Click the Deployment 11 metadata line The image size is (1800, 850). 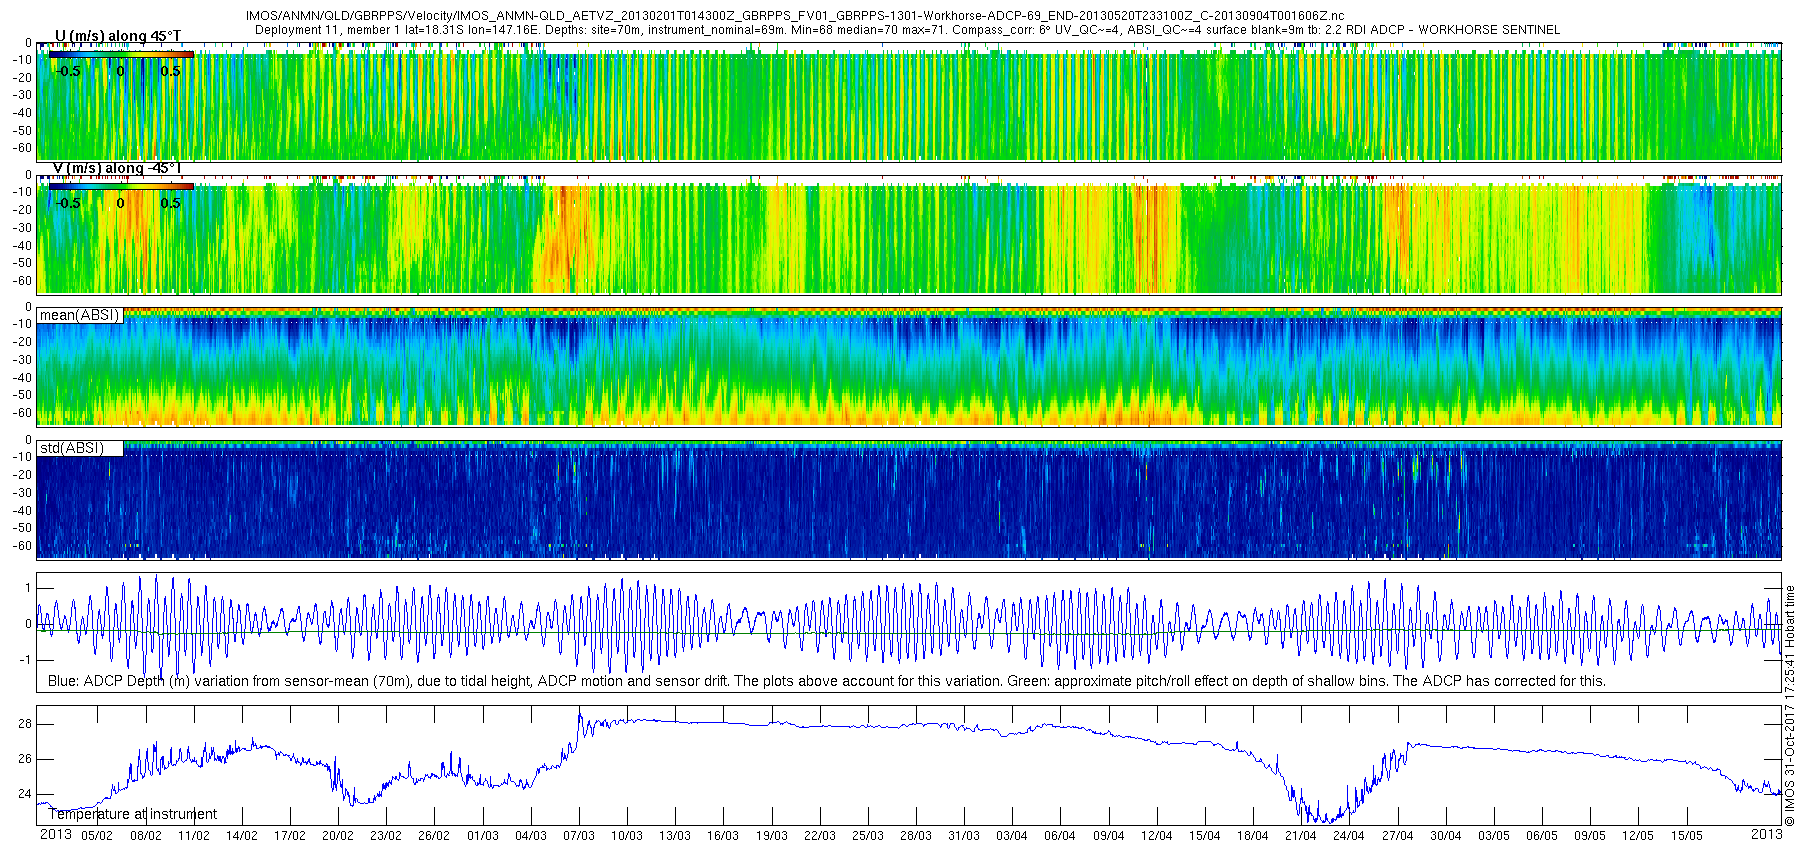click(x=907, y=30)
